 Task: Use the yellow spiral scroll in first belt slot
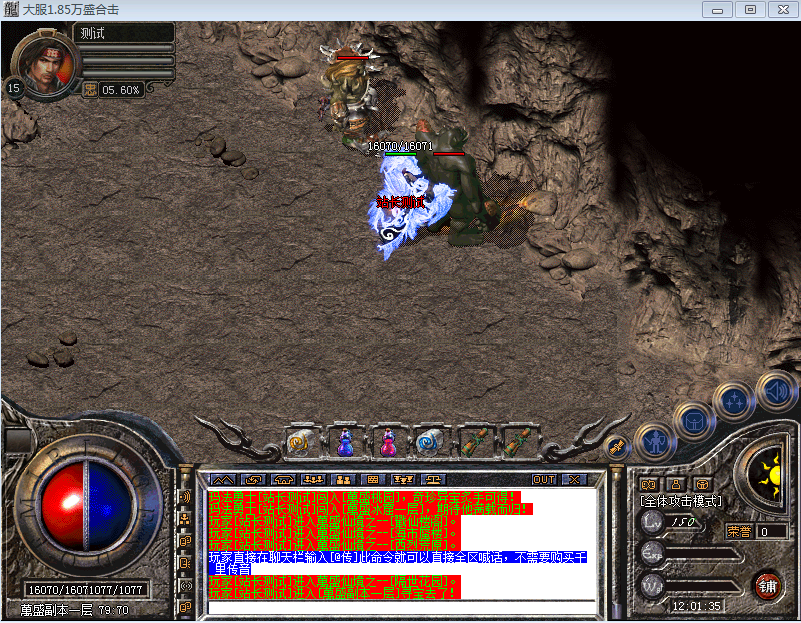click(301, 442)
